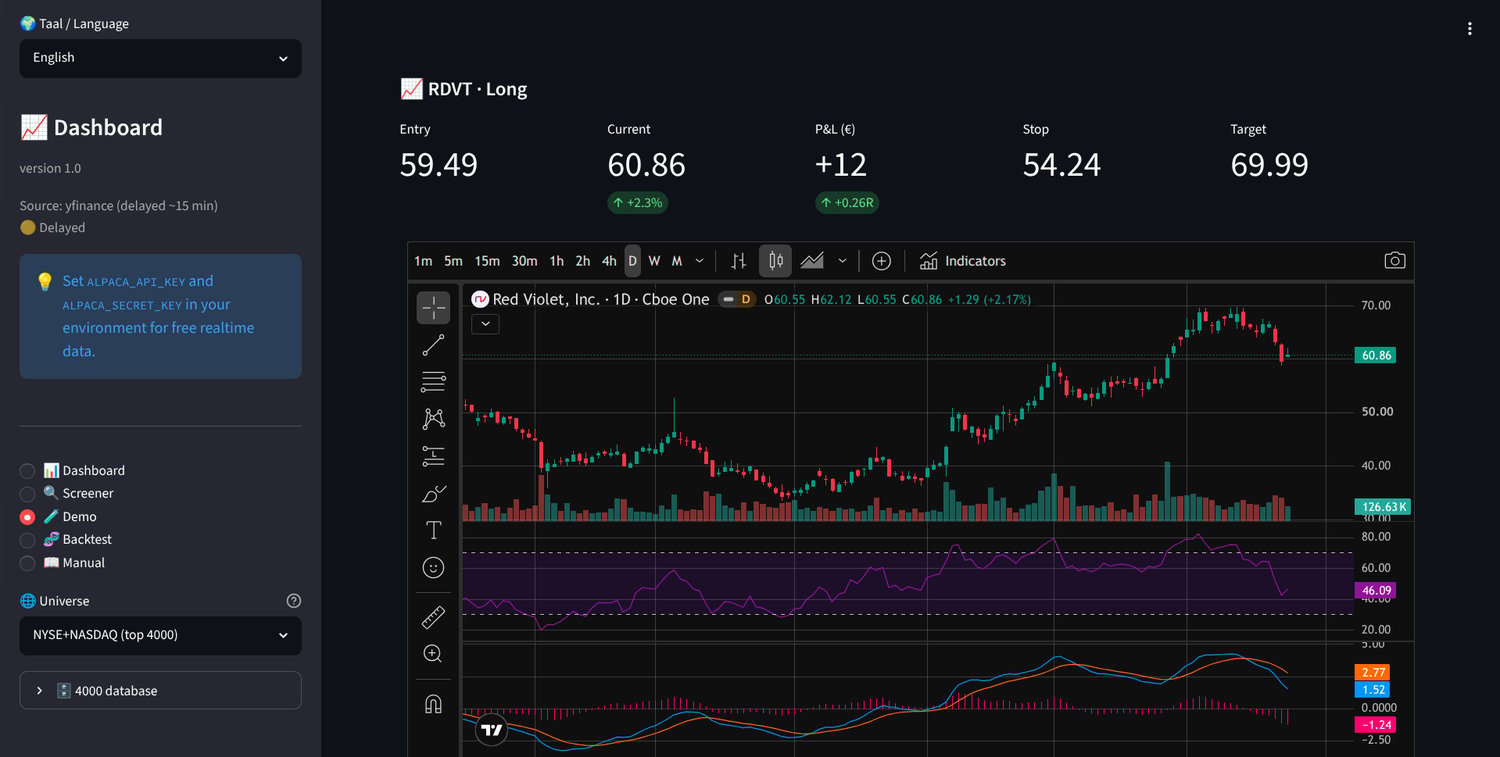
Task: Open the NYSE+NASDAQ universe dropdown
Action: (x=160, y=635)
